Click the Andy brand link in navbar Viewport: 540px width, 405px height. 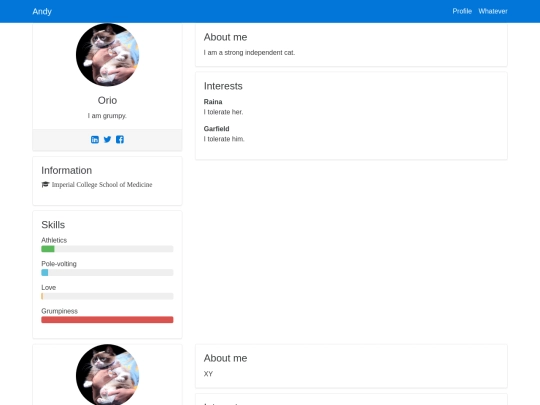click(42, 11)
